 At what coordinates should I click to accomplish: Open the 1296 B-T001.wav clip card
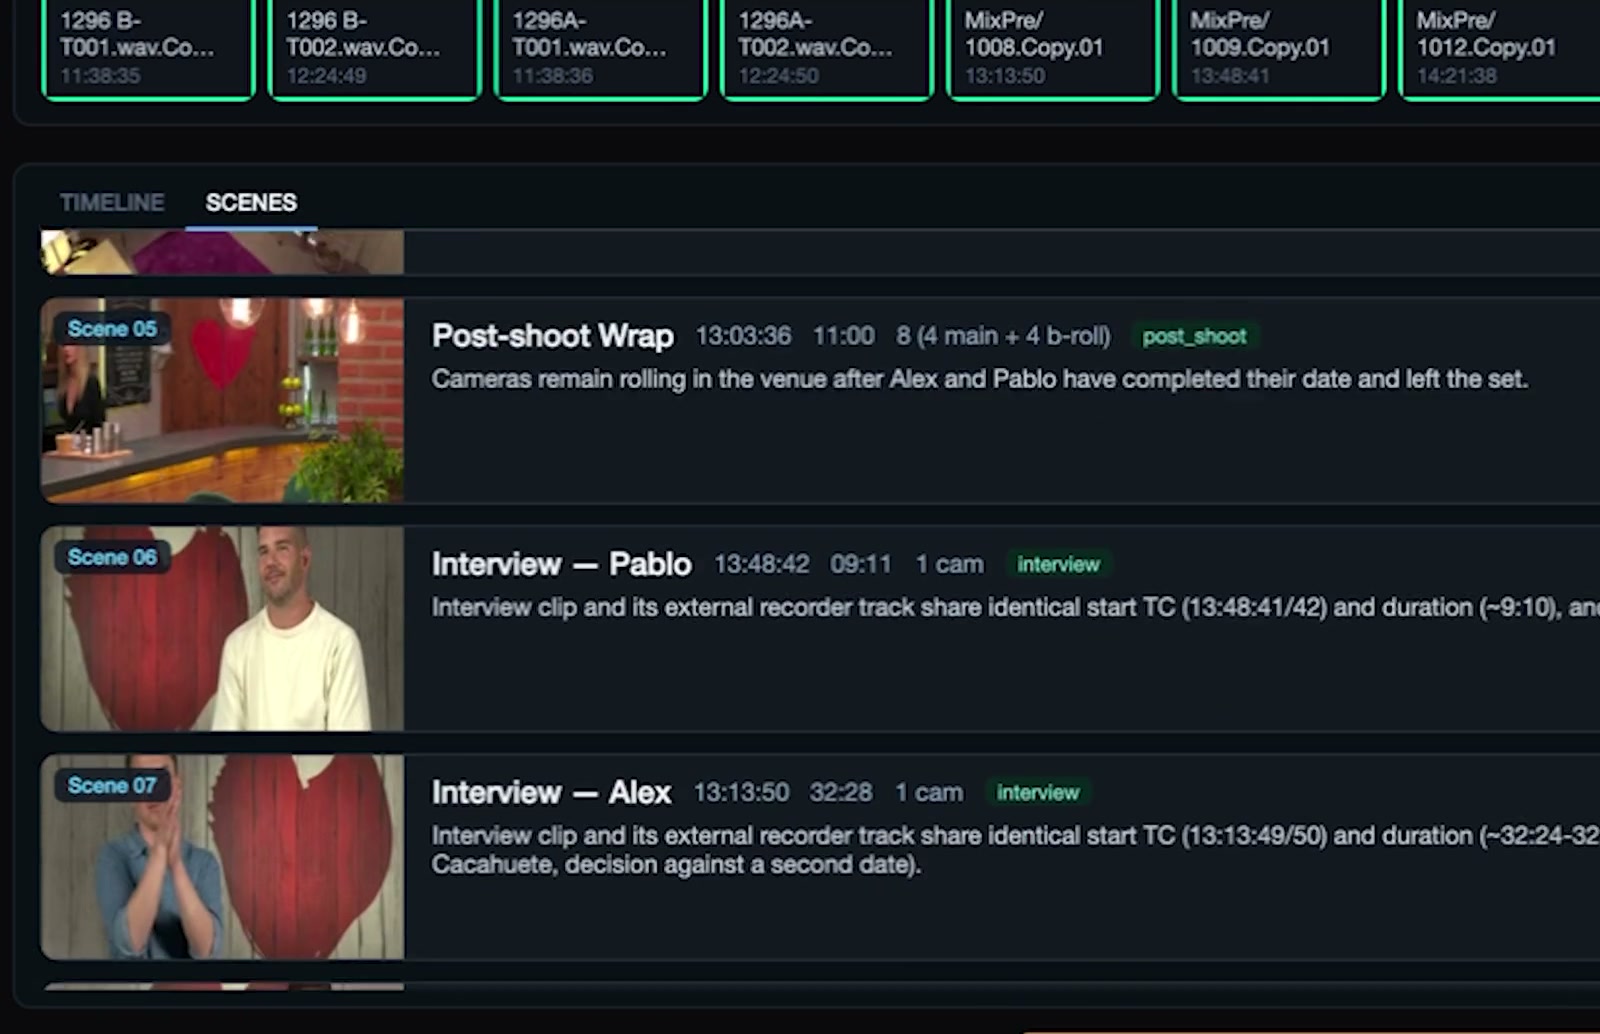click(x=148, y=49)
